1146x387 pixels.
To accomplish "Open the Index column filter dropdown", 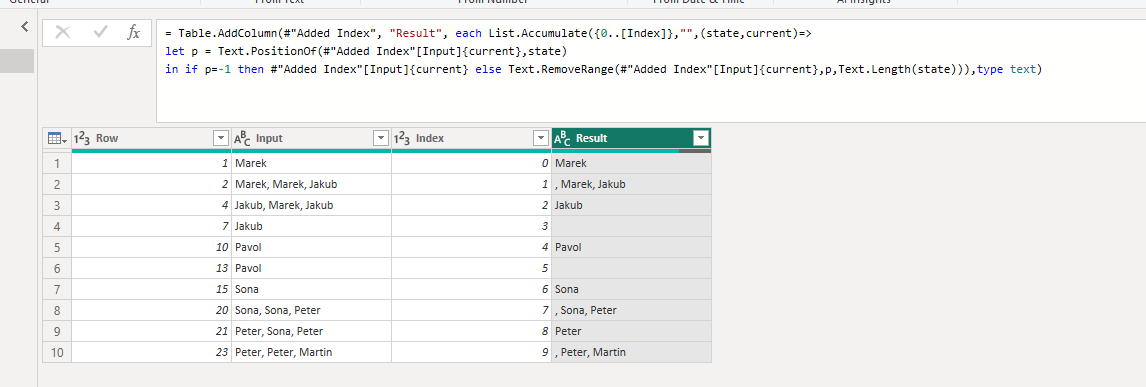I will pos(541,139).
